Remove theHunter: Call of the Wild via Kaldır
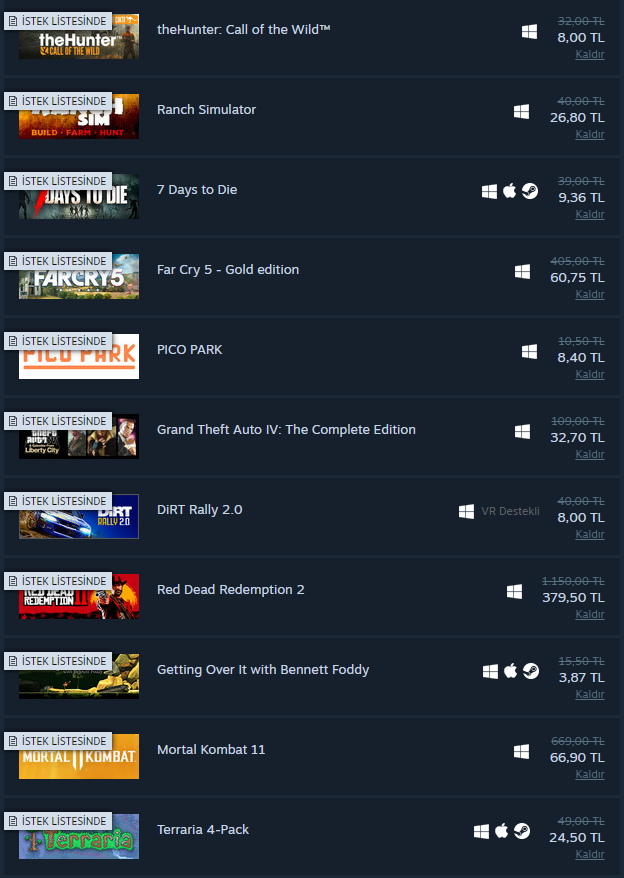The height and width of the screenshot is (878, 624). click(x=590, y=54)
